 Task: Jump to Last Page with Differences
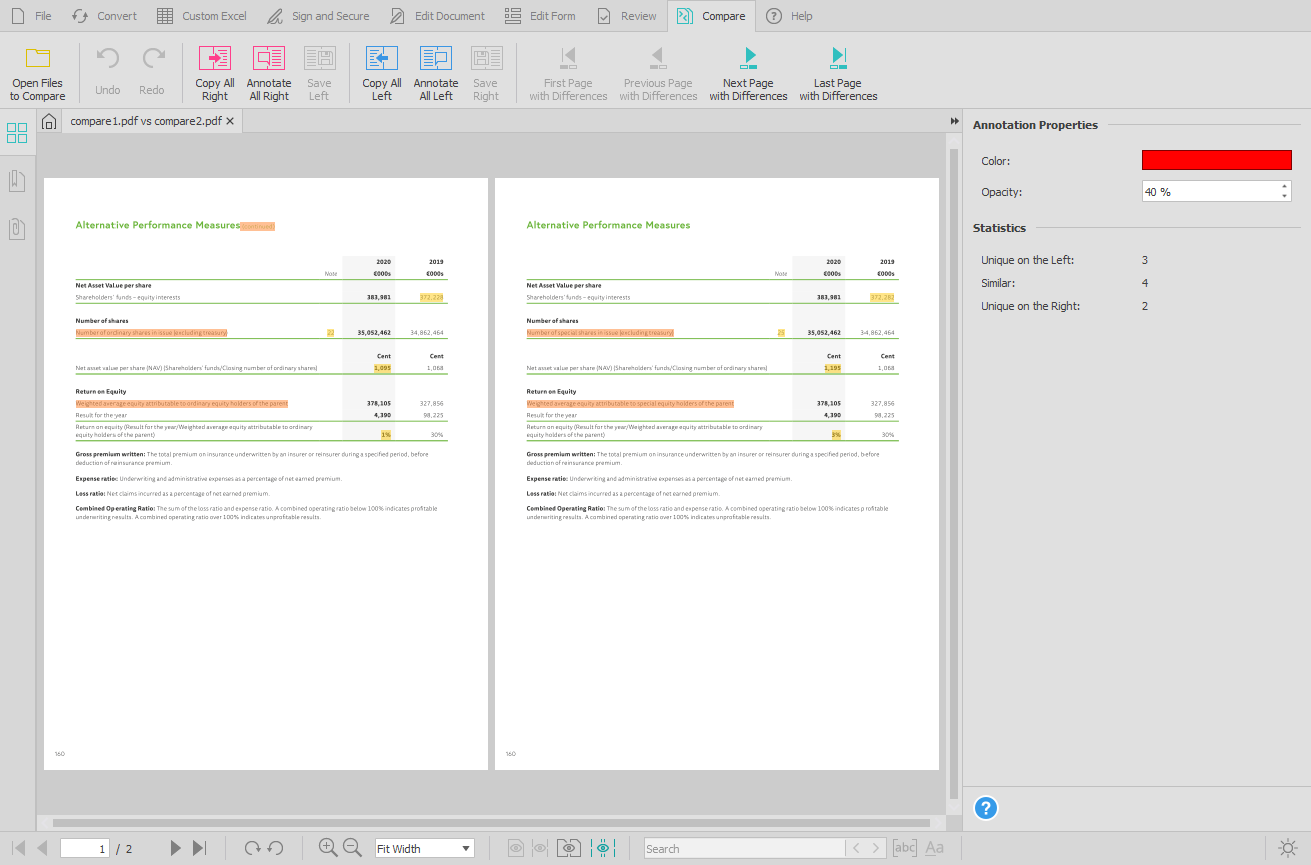tap(838, 71)
